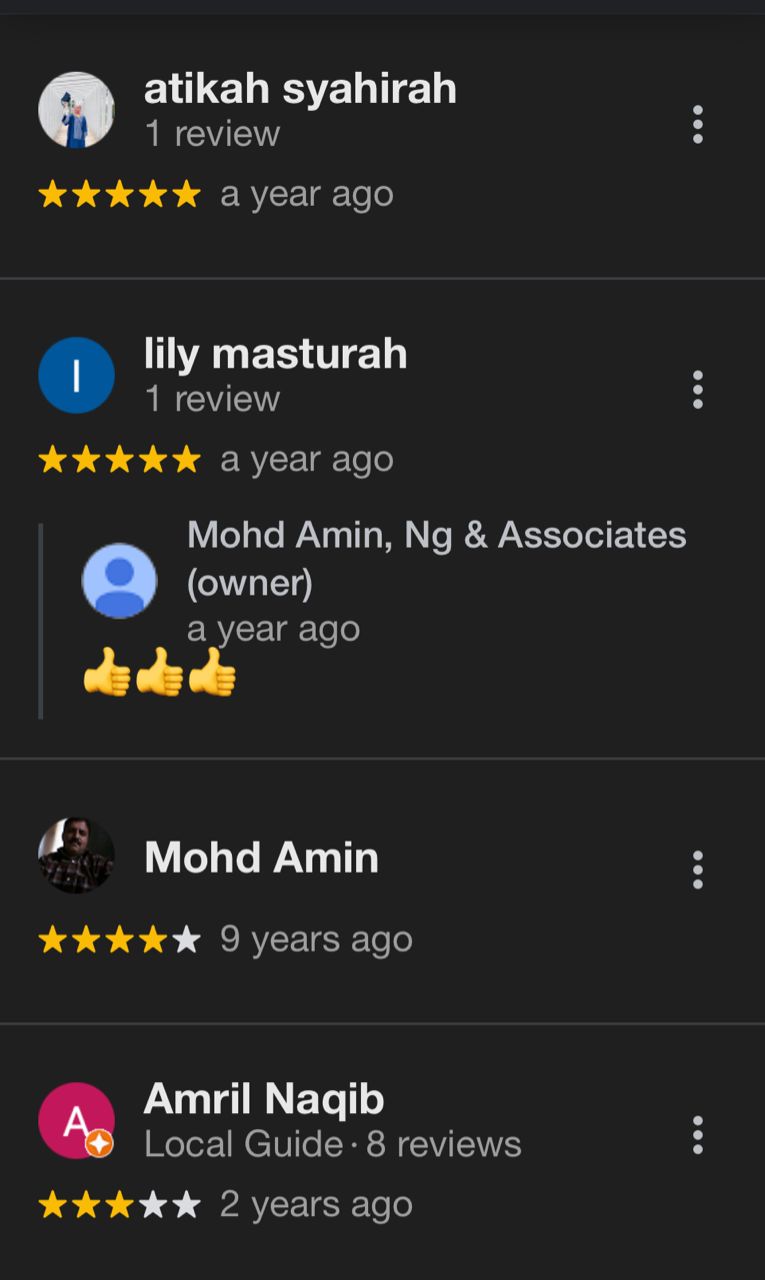Tap lily masturah's blue letter avatar
765x1280 pixels.
coord(76,375)
